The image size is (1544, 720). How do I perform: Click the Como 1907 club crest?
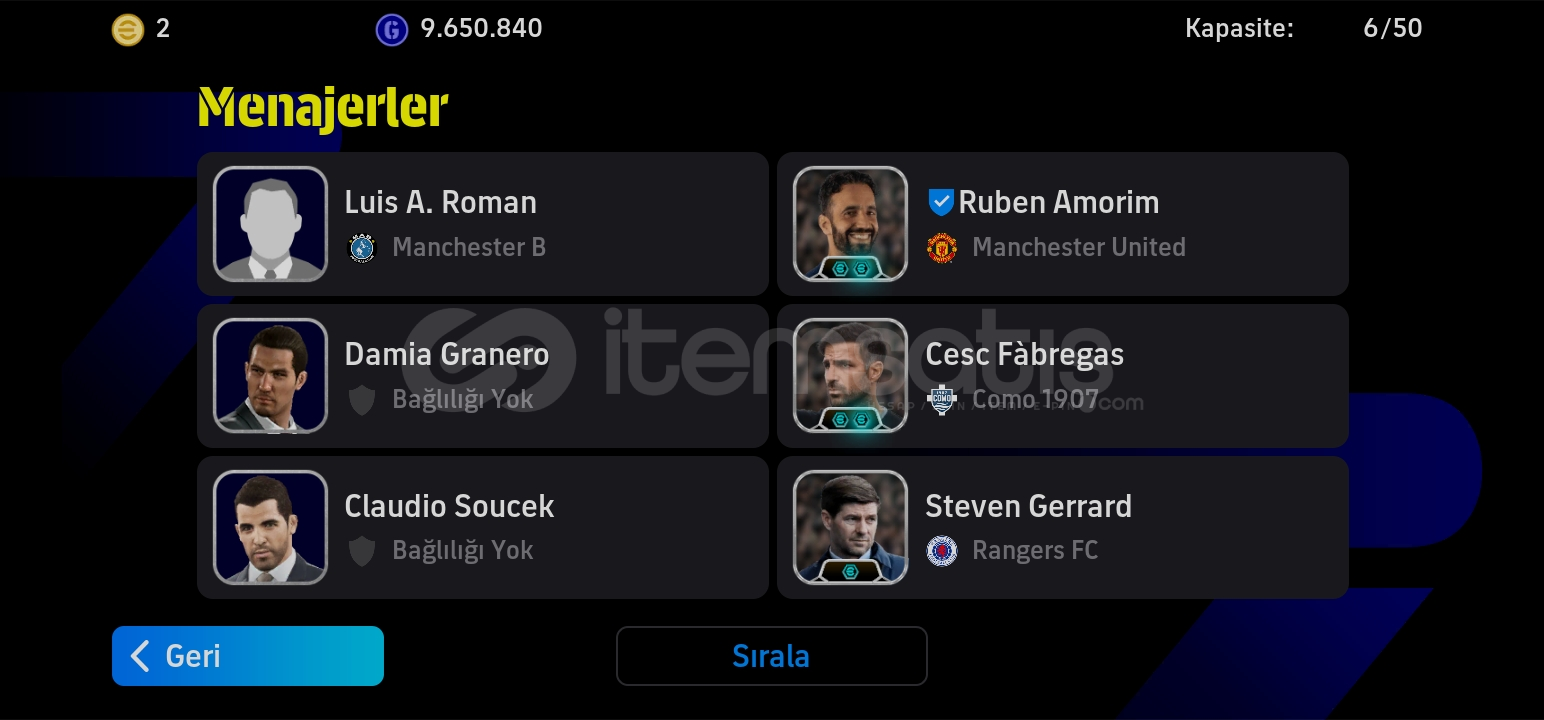tap(941, 399)
